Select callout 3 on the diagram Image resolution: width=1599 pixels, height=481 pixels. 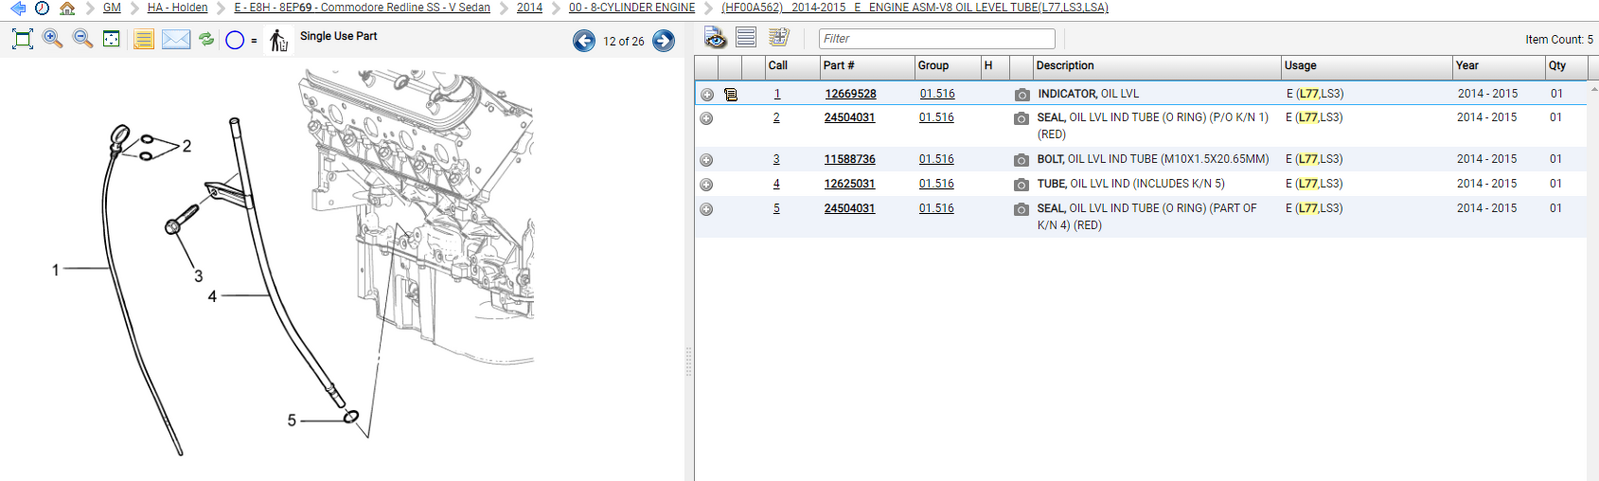198,277
